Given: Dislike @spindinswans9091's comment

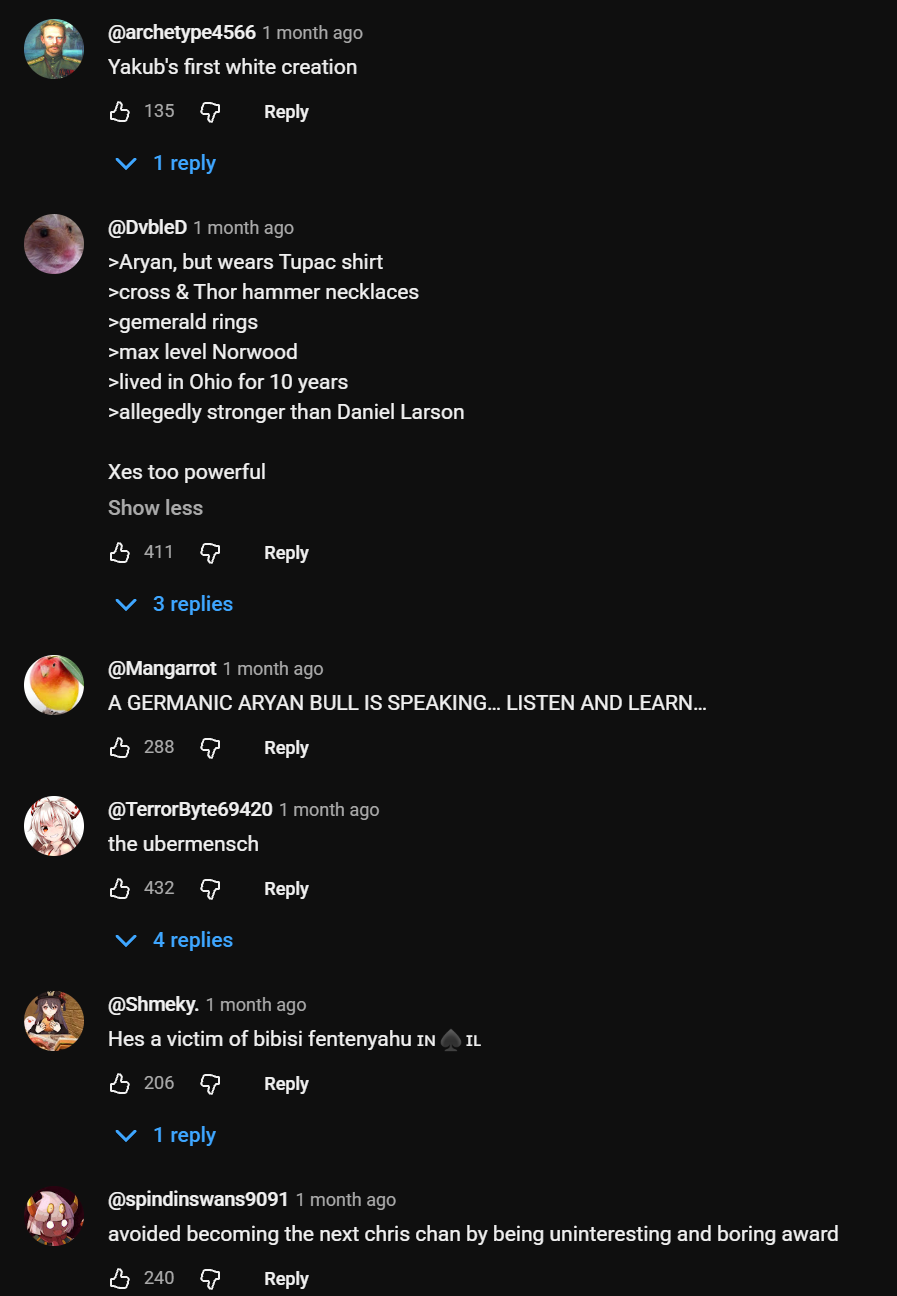Looking at the screenshot, I should coord(210,1279).
